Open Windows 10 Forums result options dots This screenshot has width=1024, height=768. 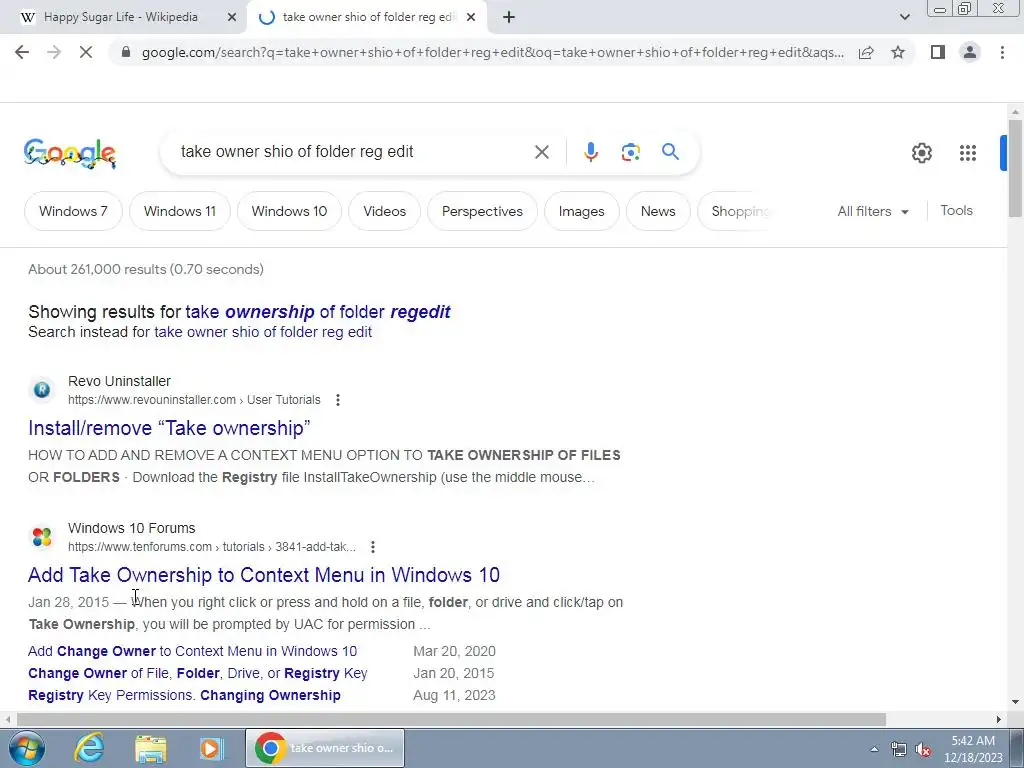pos(373,547)
